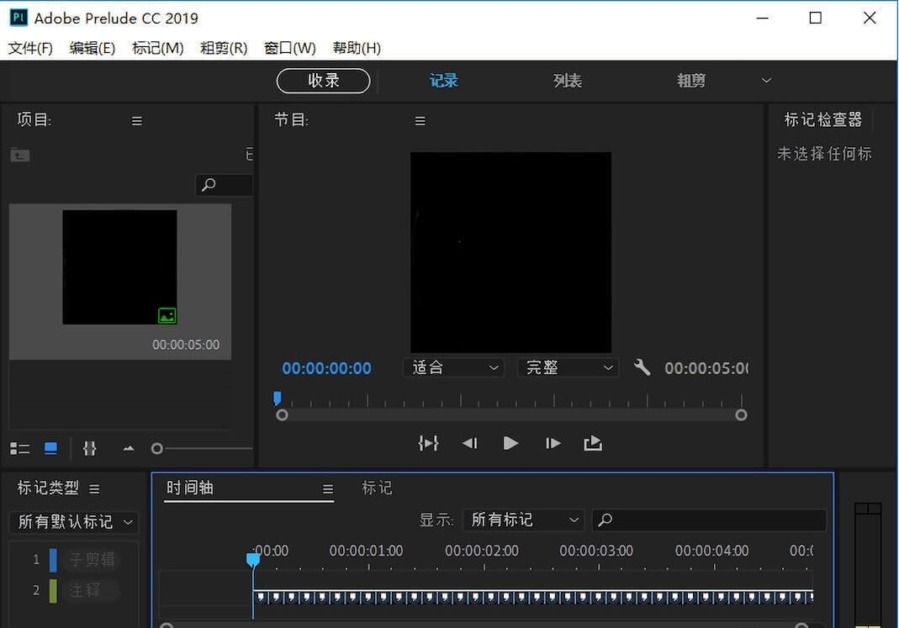Click the Prelude app icon in title bar
This screenshot has height=628, width=899.
click(18, 18)
